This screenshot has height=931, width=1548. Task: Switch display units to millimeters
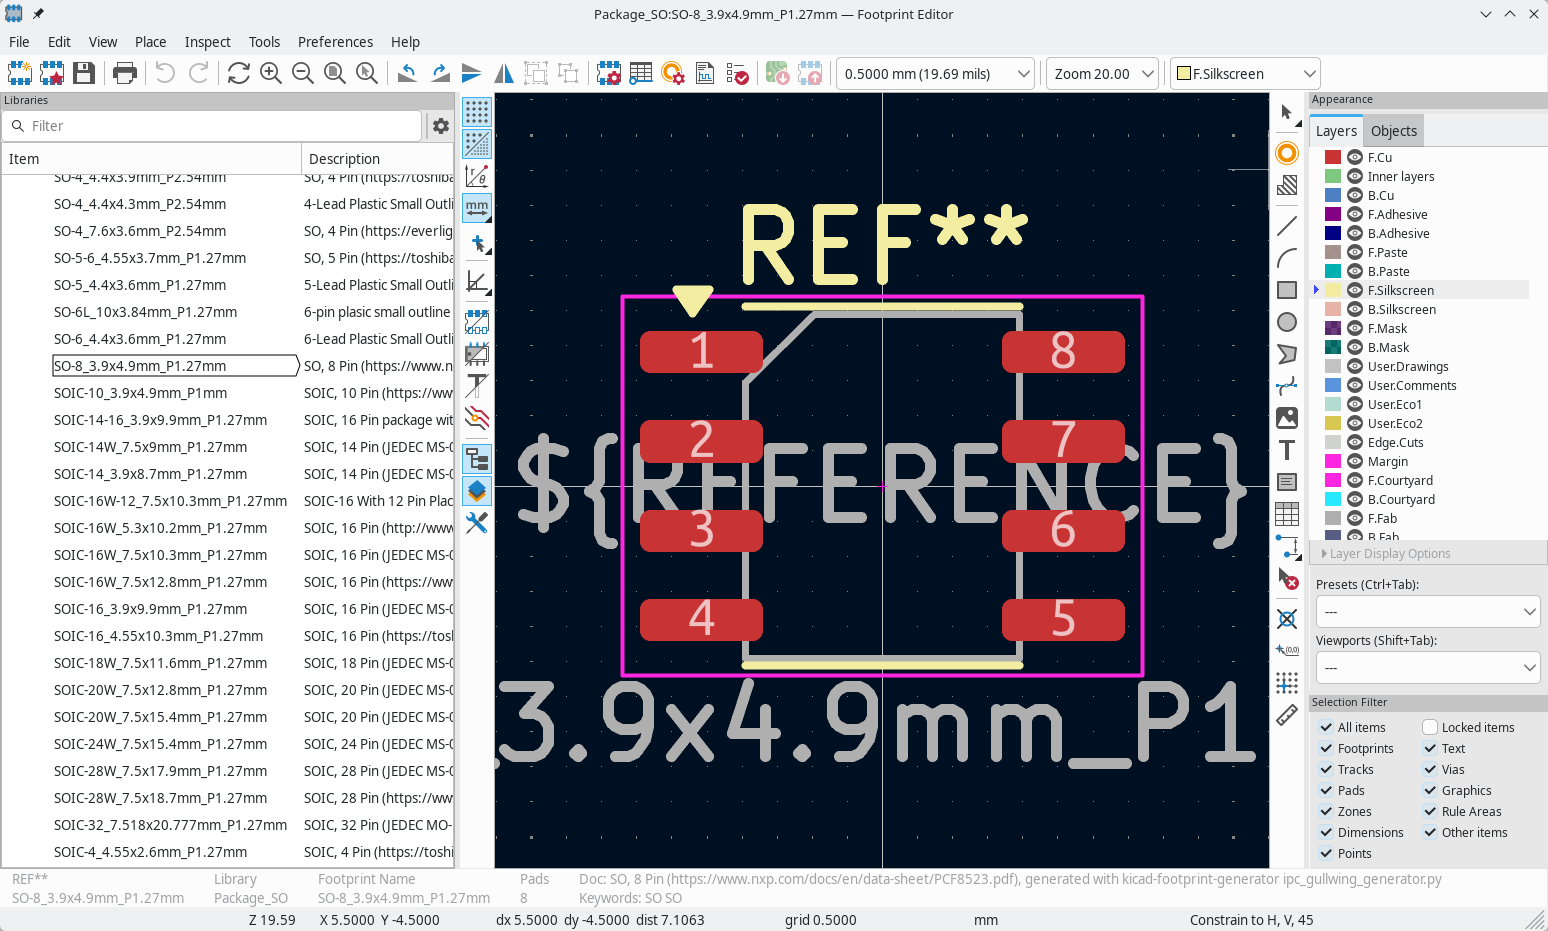pyautogui.click(x=477, y=208)
